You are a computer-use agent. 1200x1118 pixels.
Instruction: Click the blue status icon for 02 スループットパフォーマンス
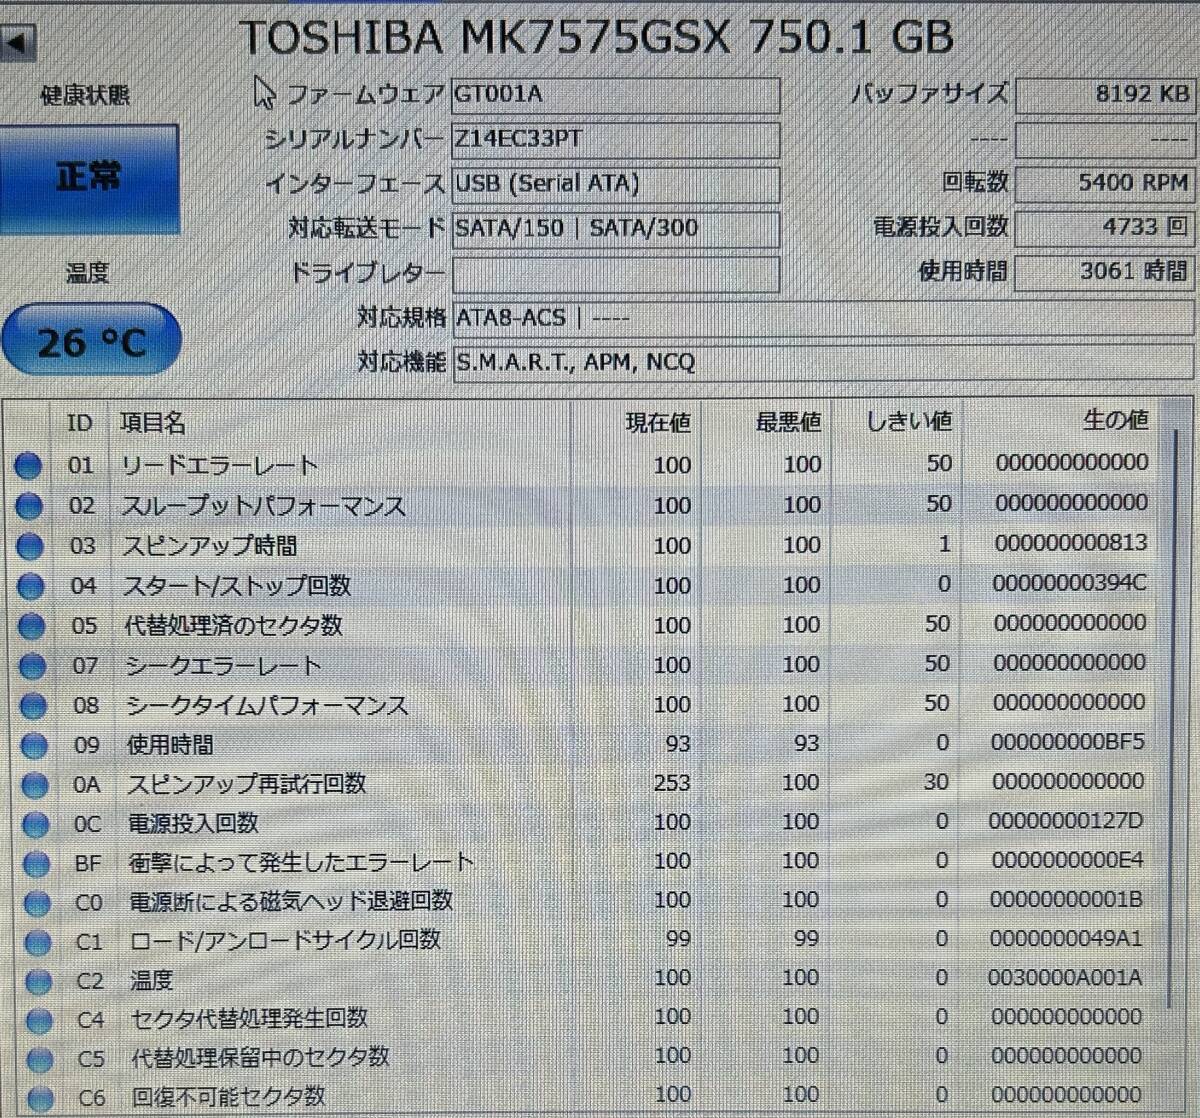(29, 505)
